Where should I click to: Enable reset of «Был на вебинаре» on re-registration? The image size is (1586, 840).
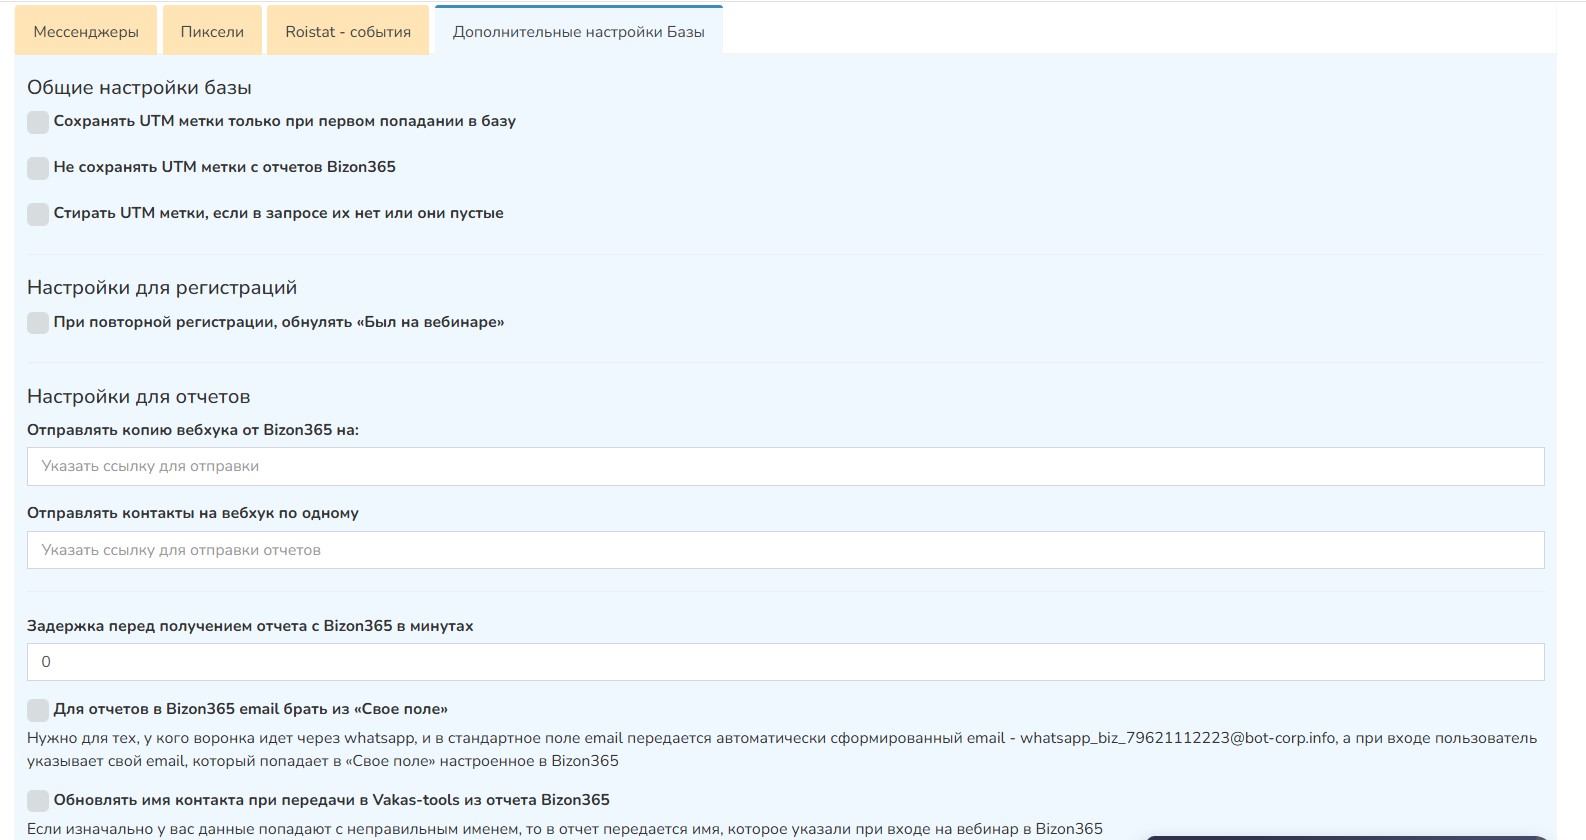pyautogui.click(x=38, y=323)
